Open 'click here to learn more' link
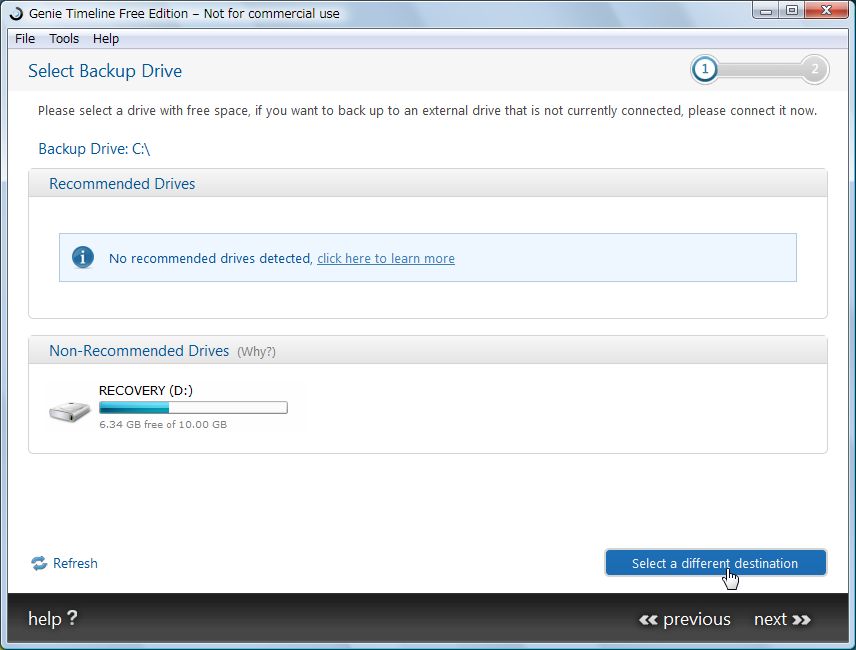The height and width of the screenshot is (650, 856). [x=385, y=258]
